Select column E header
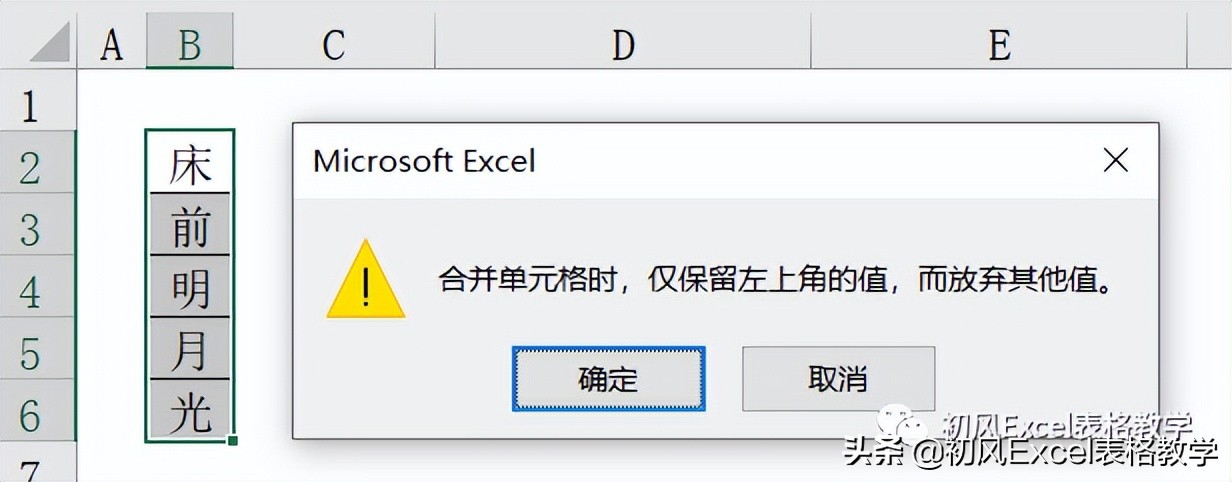1232x482 pixels. (x=999, y=45)
